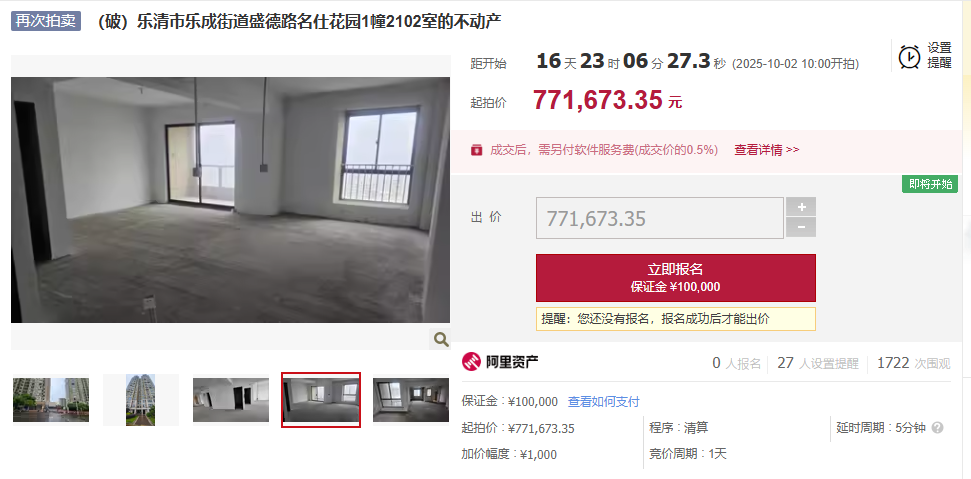Increase bid with the plus button

click(801, 207)
